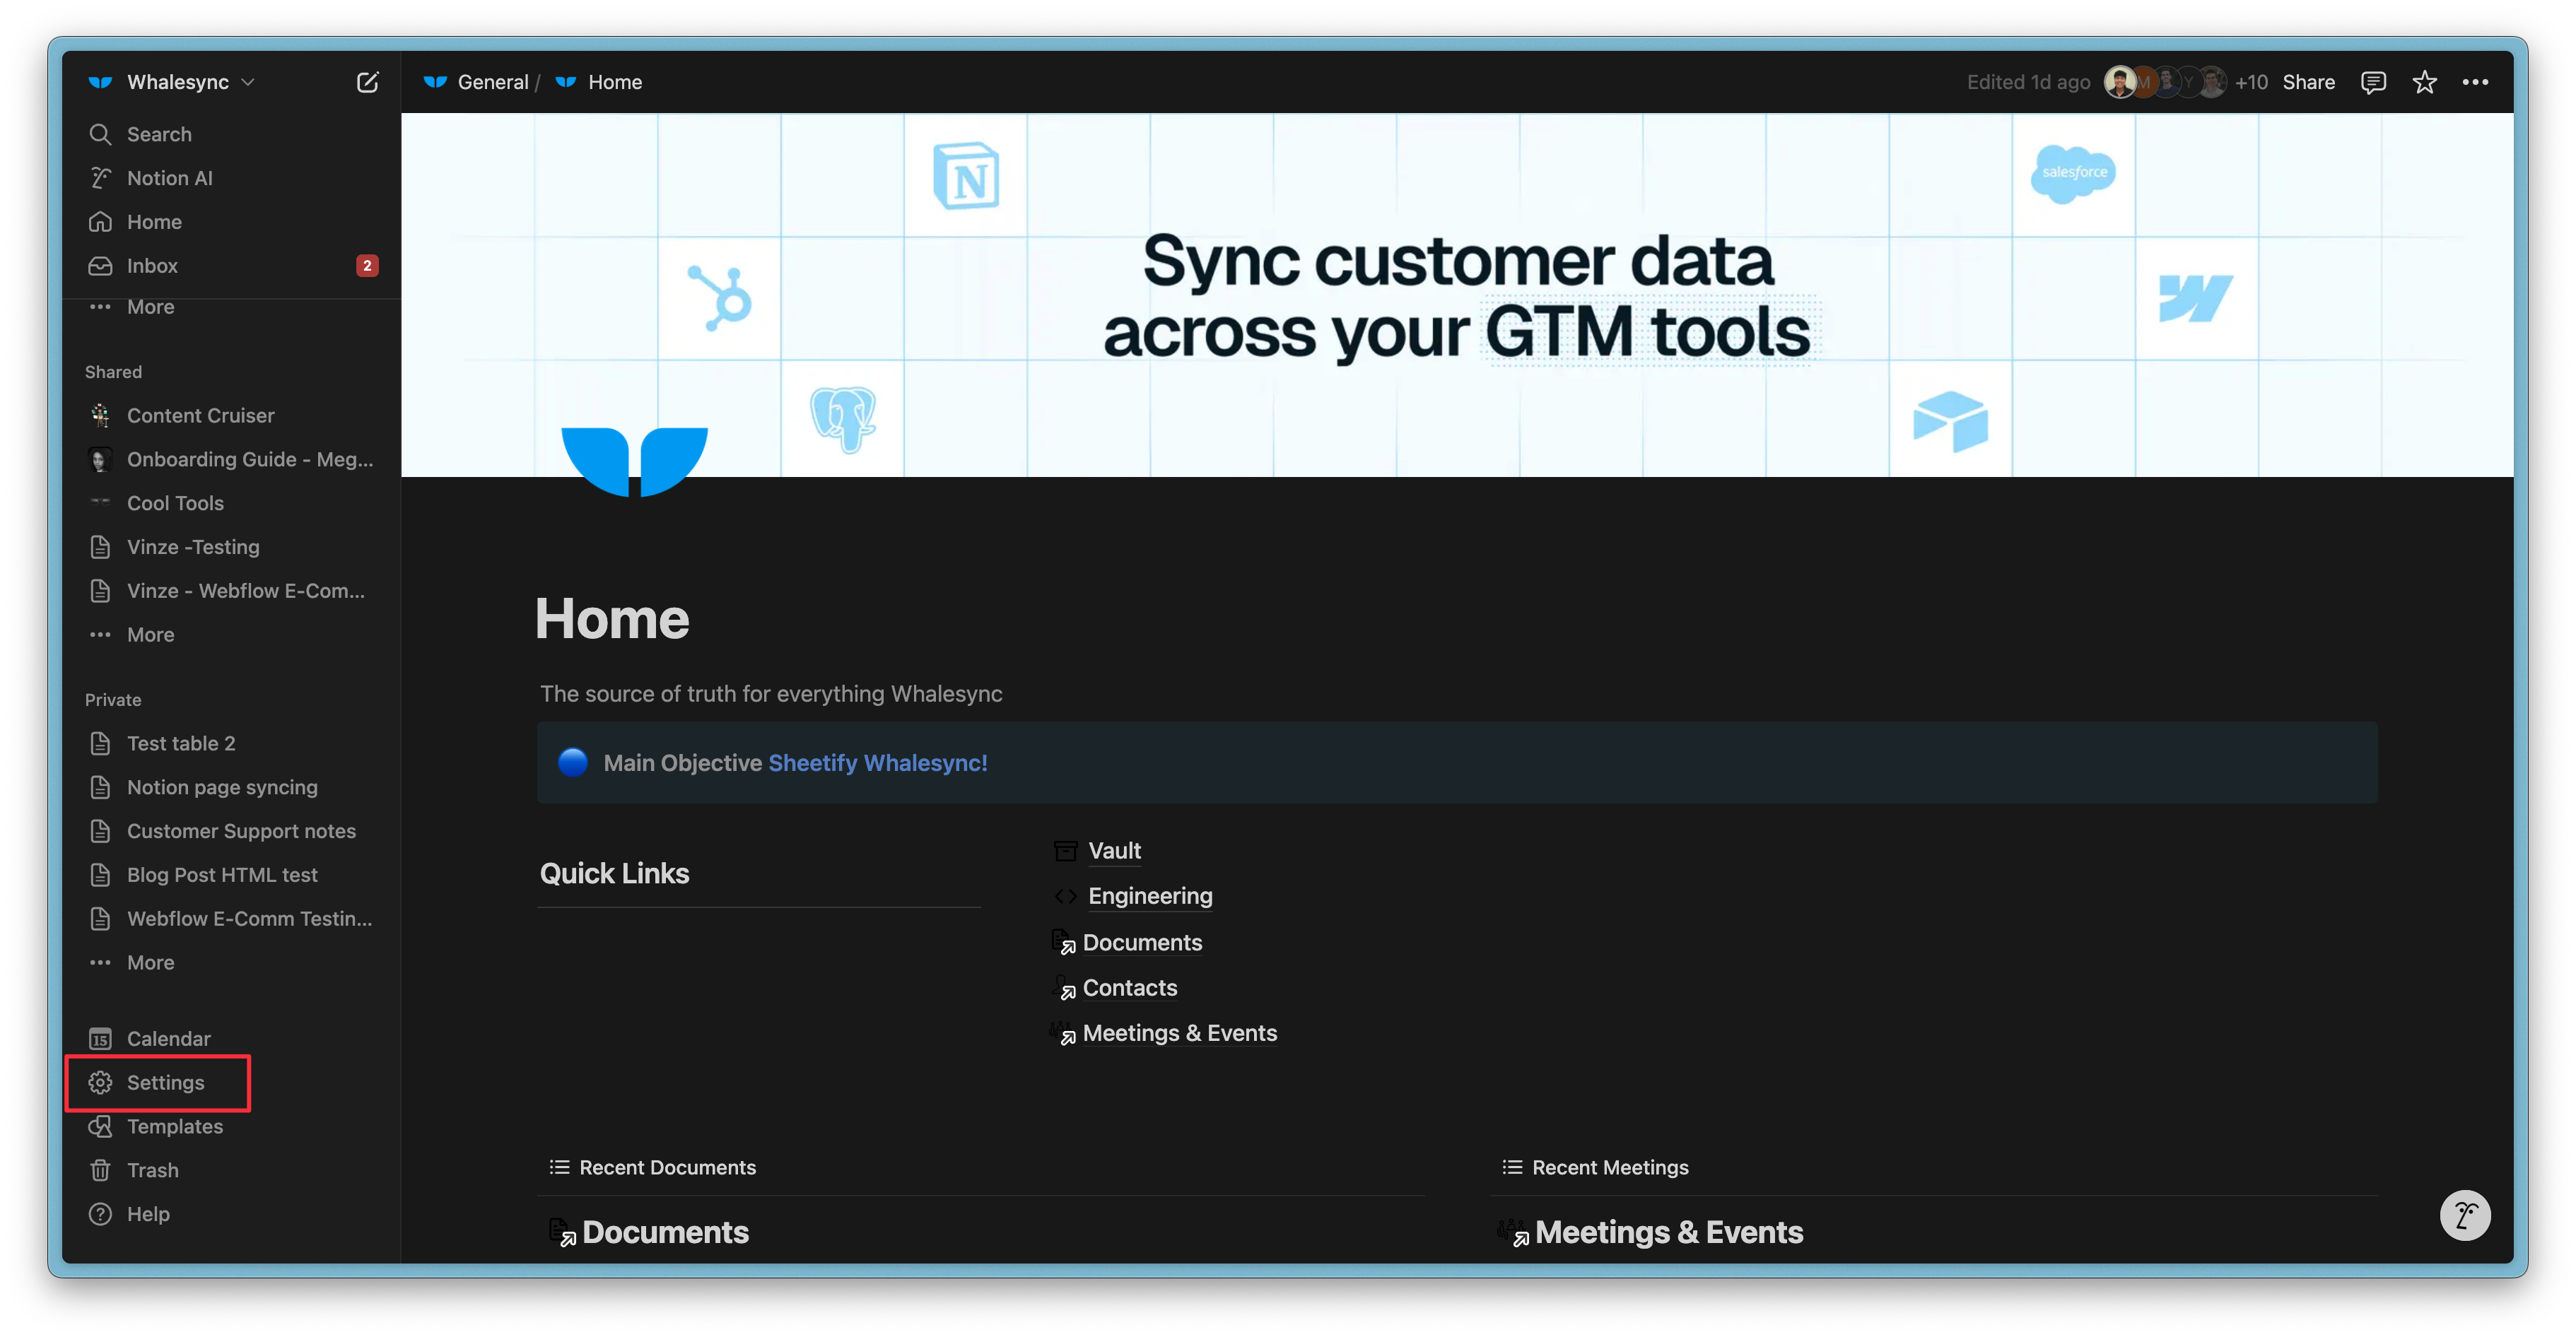
Task: Open Calendar from the sidebar
Action: [168, 1039]
